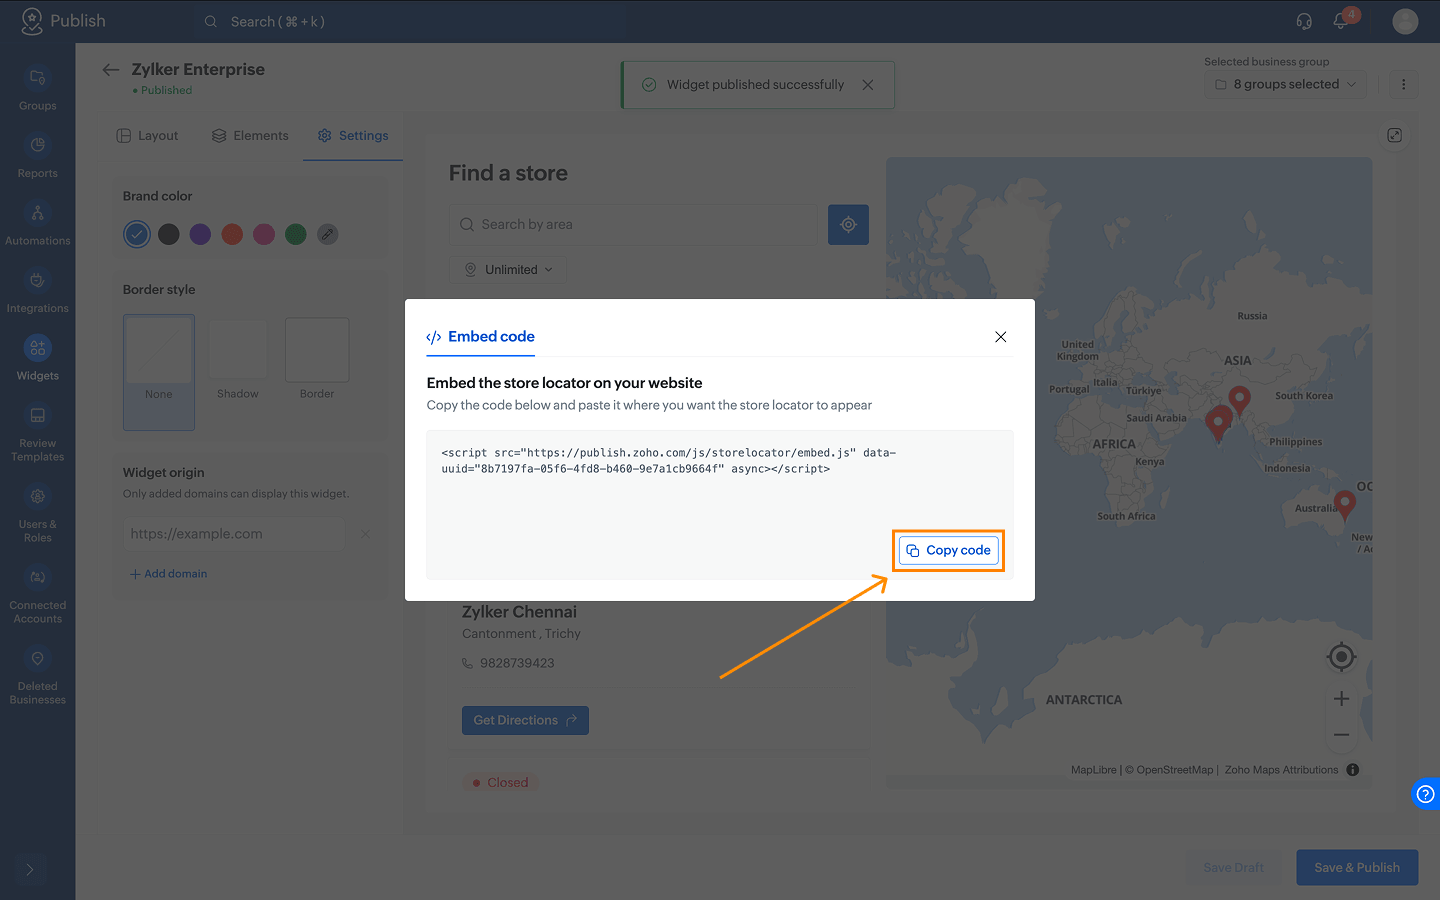
Task: Click the phone number 9828739423
Action: [x=517, y=663]
